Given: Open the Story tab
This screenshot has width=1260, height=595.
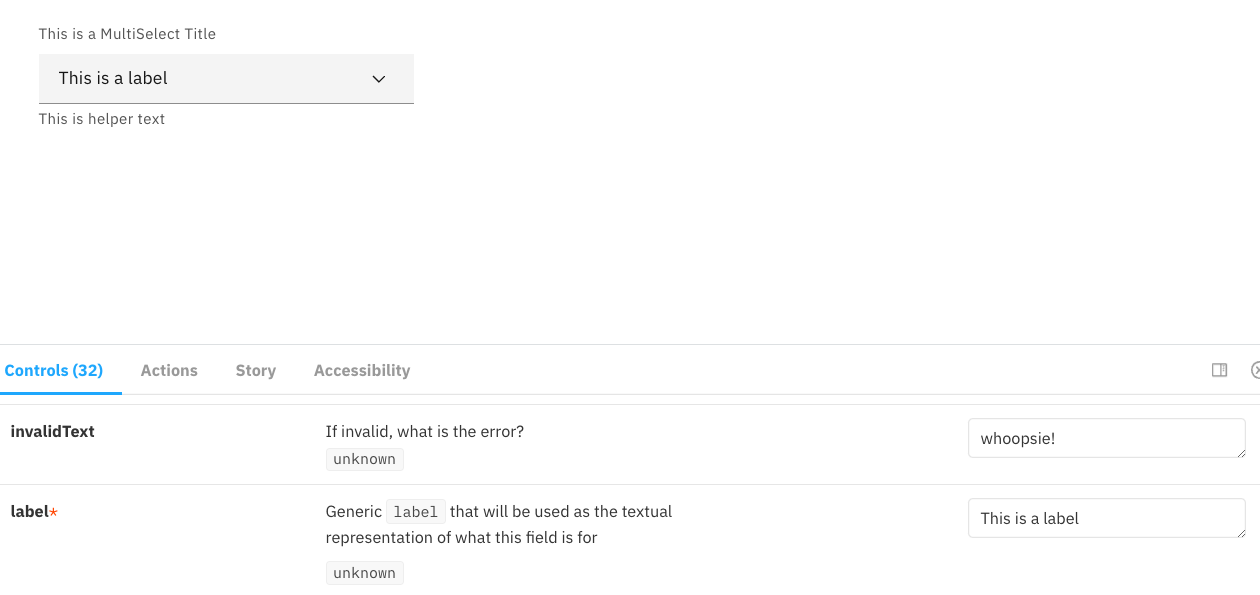Looking at the screenshot, I should pos(255,370).
